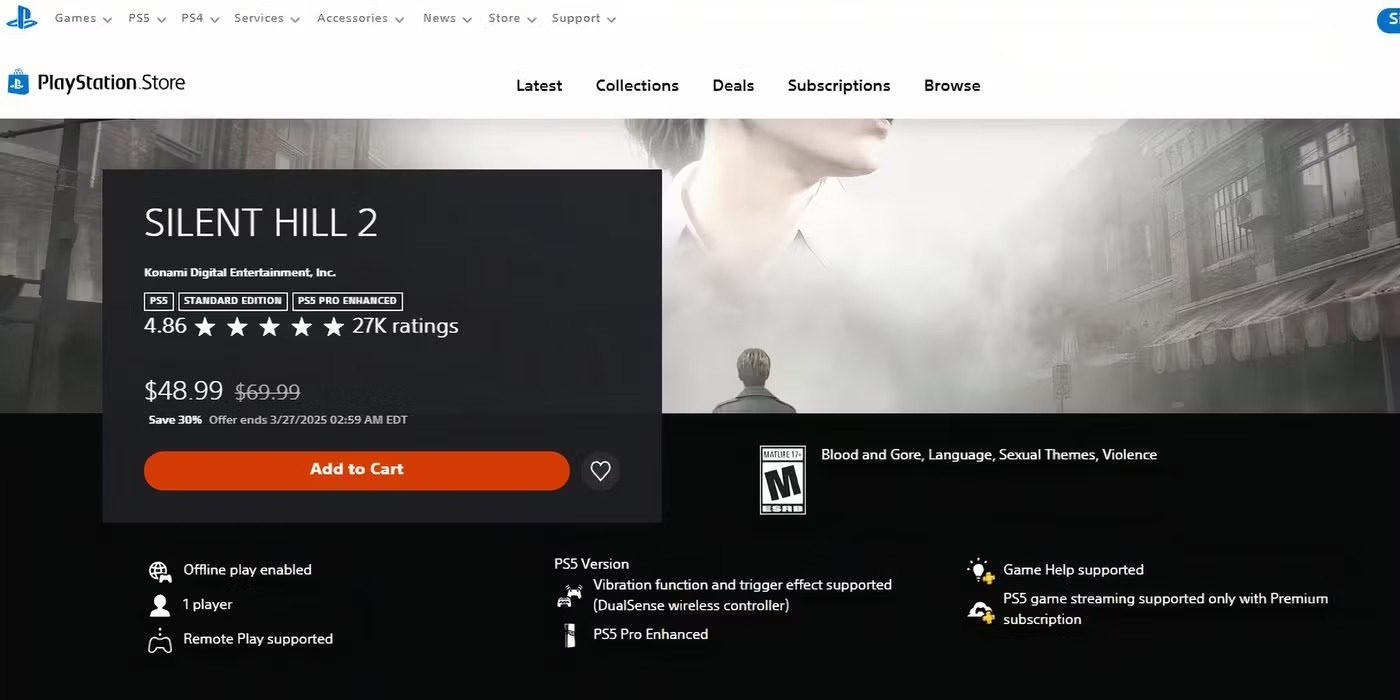Open the Collections tab
This screenshot has width=1400, height=700.
tap(637, 86)
